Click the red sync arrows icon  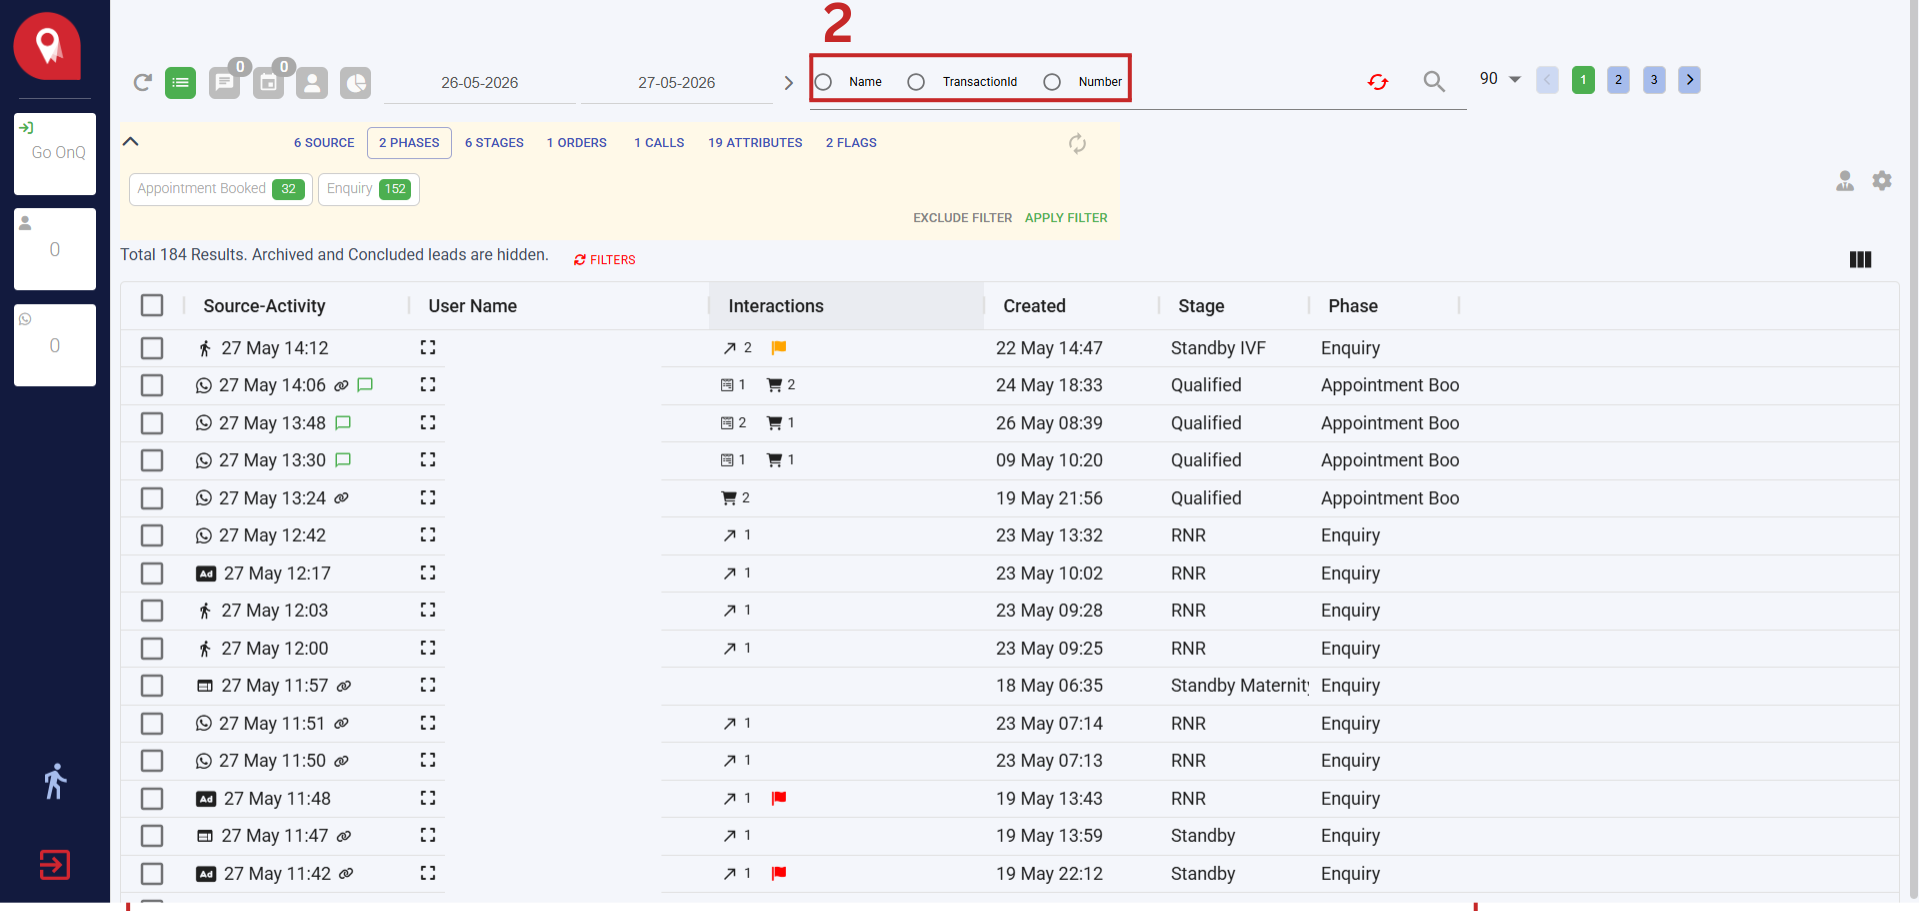pos(1378,82)
